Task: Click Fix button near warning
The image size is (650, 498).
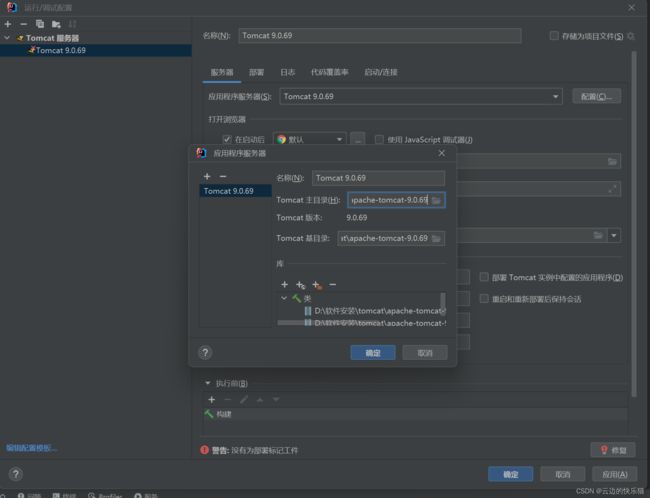Action: pyautogui.click(x=613, y=450)
